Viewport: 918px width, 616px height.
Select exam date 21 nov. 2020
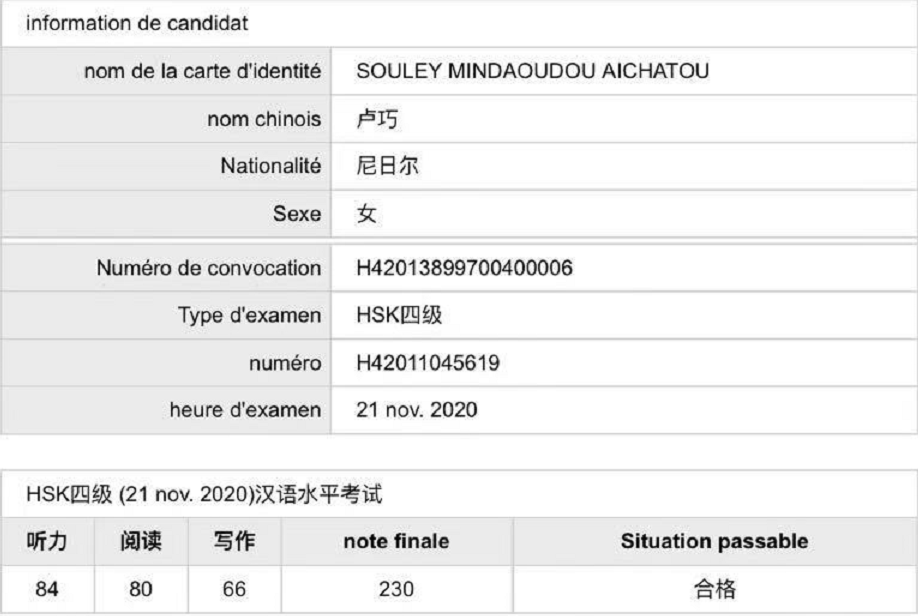417,409
